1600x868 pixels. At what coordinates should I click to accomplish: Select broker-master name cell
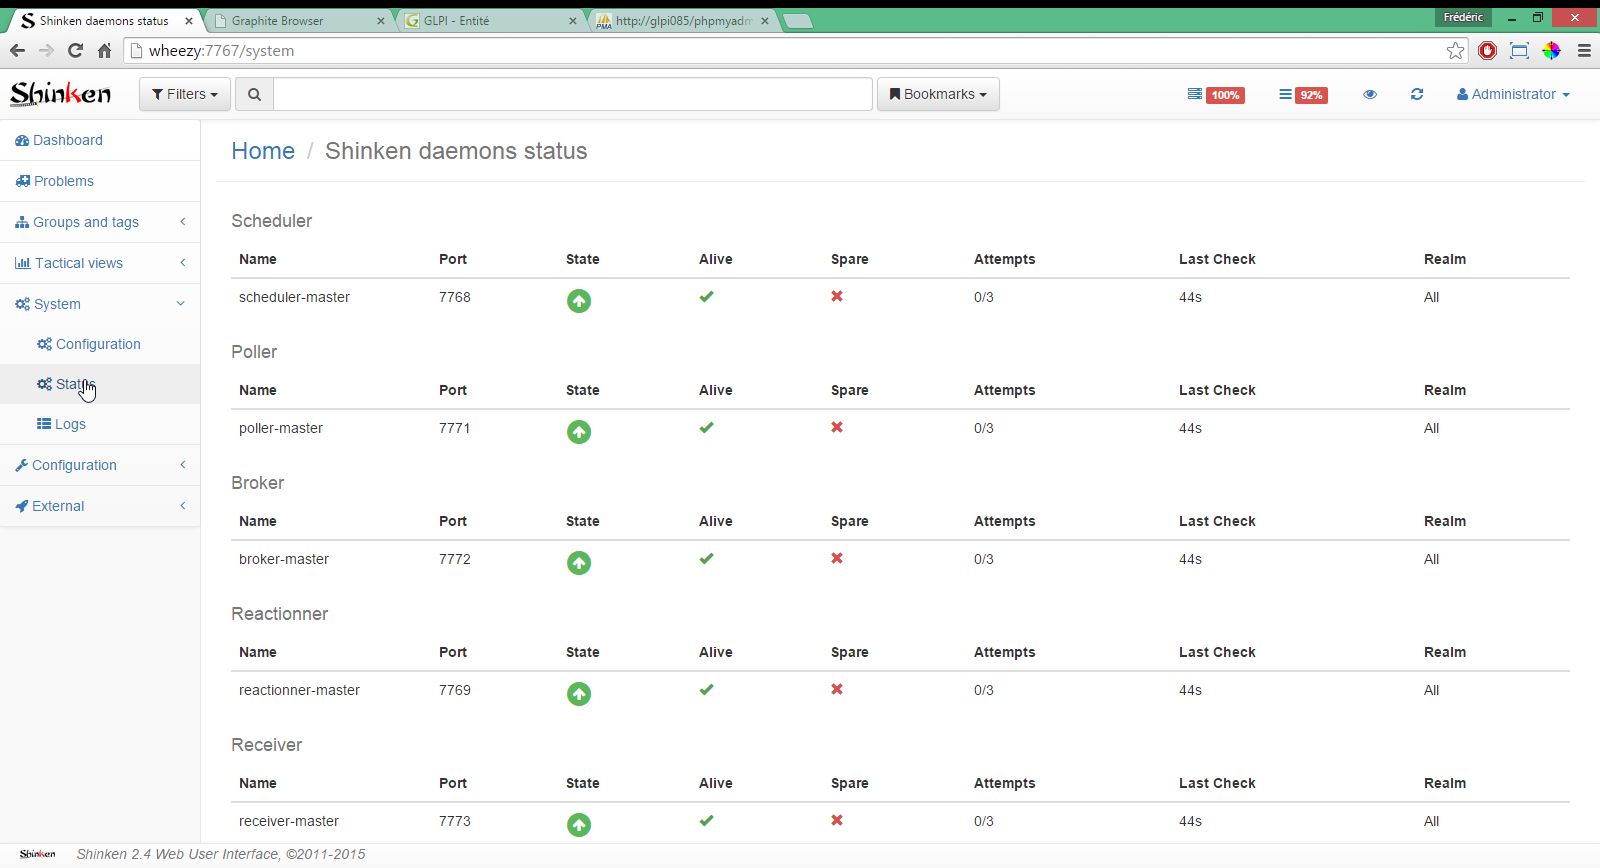click(284, 559)
